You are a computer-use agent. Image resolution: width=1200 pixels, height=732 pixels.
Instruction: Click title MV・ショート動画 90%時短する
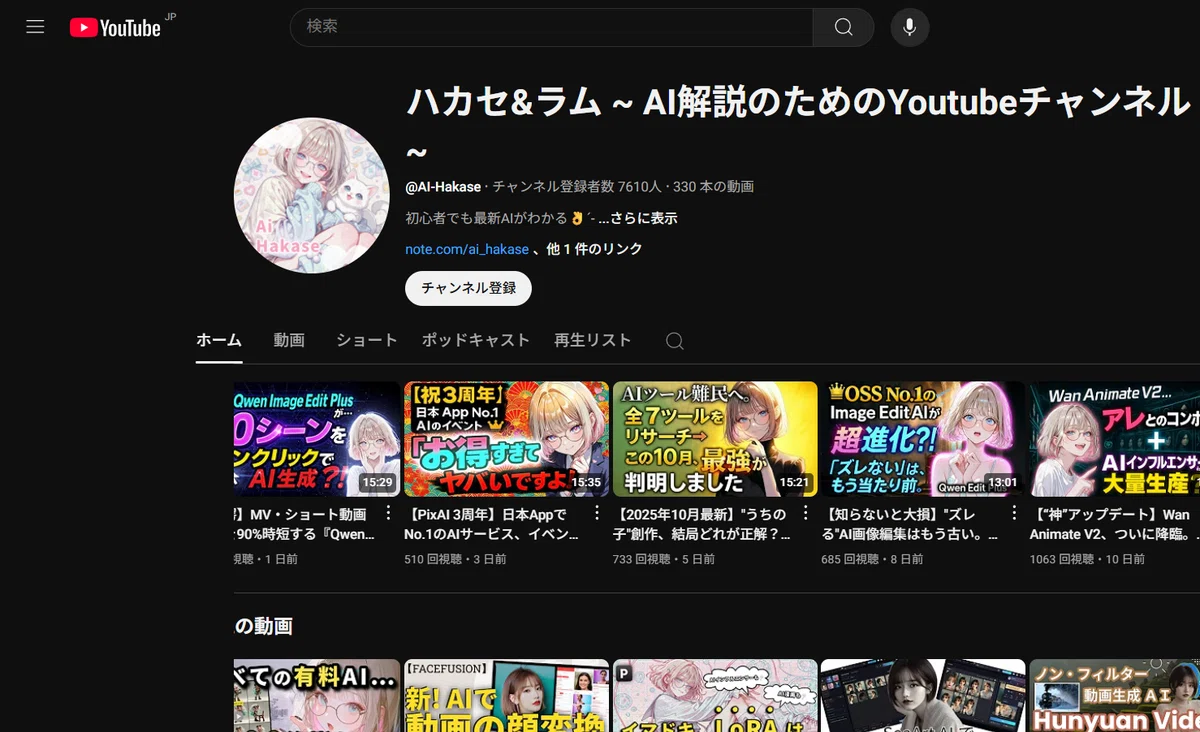[304, 524]
